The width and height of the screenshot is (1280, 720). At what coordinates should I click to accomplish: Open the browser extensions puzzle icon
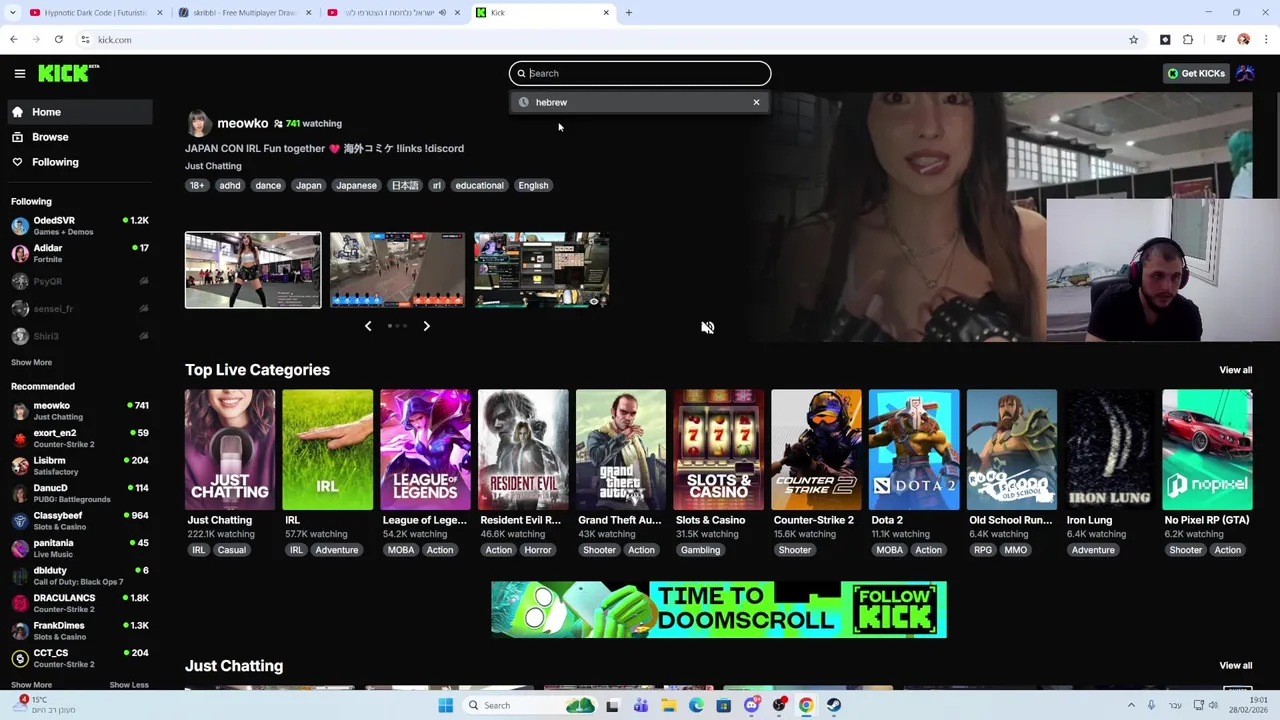point(1188,40)
